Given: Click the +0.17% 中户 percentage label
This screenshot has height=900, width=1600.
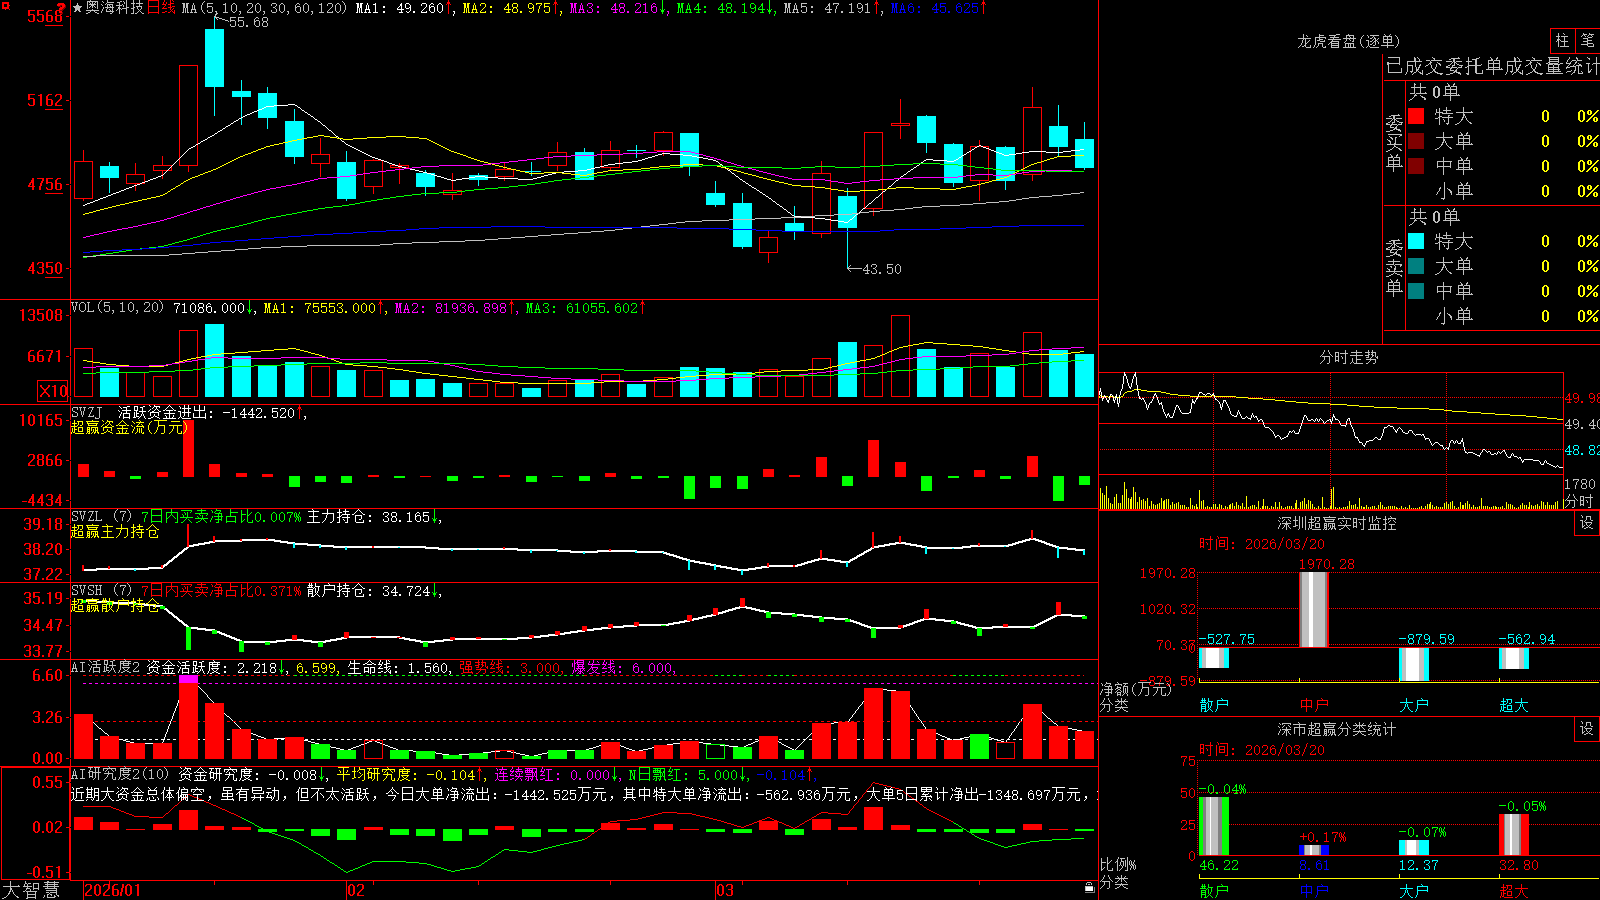Looking at the screenshot, I should [x=1322, y=837].
